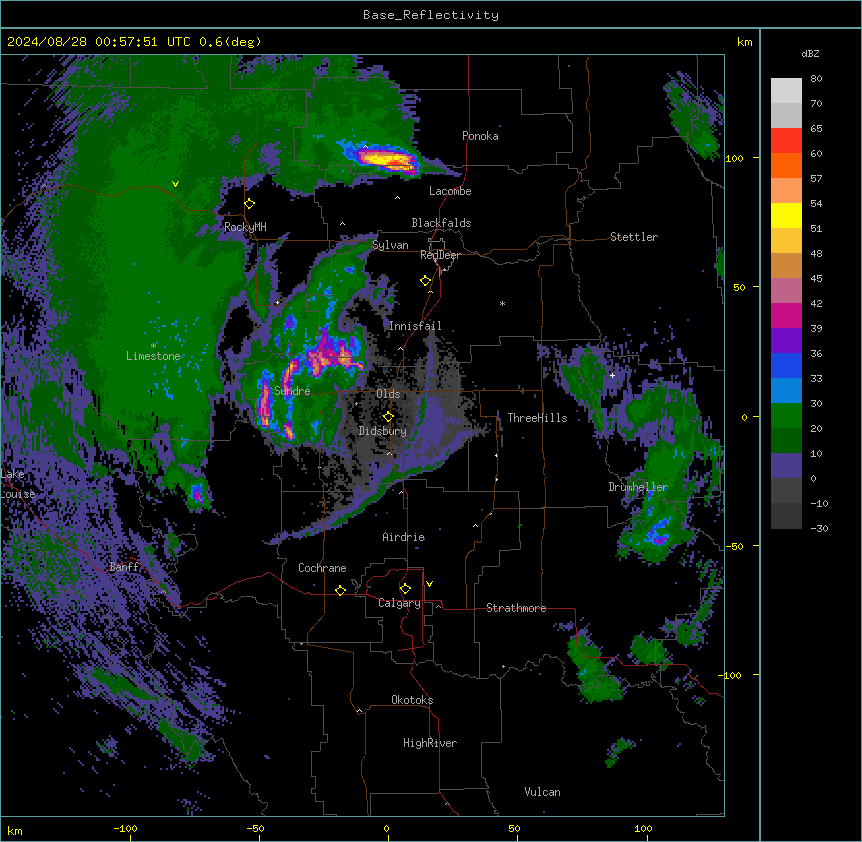
Task: Click the storm cell echo southwest of Drumheller label
Action: click(657, 532)
